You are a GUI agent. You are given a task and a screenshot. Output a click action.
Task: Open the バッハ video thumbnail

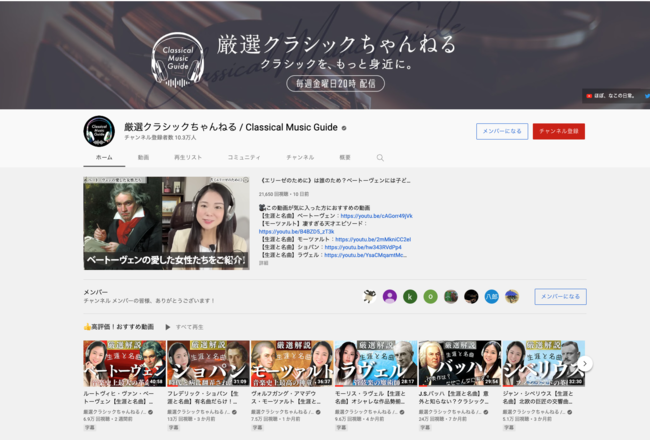(460, 364)
